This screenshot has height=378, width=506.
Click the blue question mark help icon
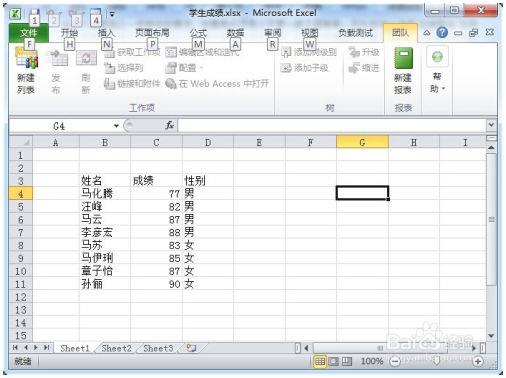[442, 33]
